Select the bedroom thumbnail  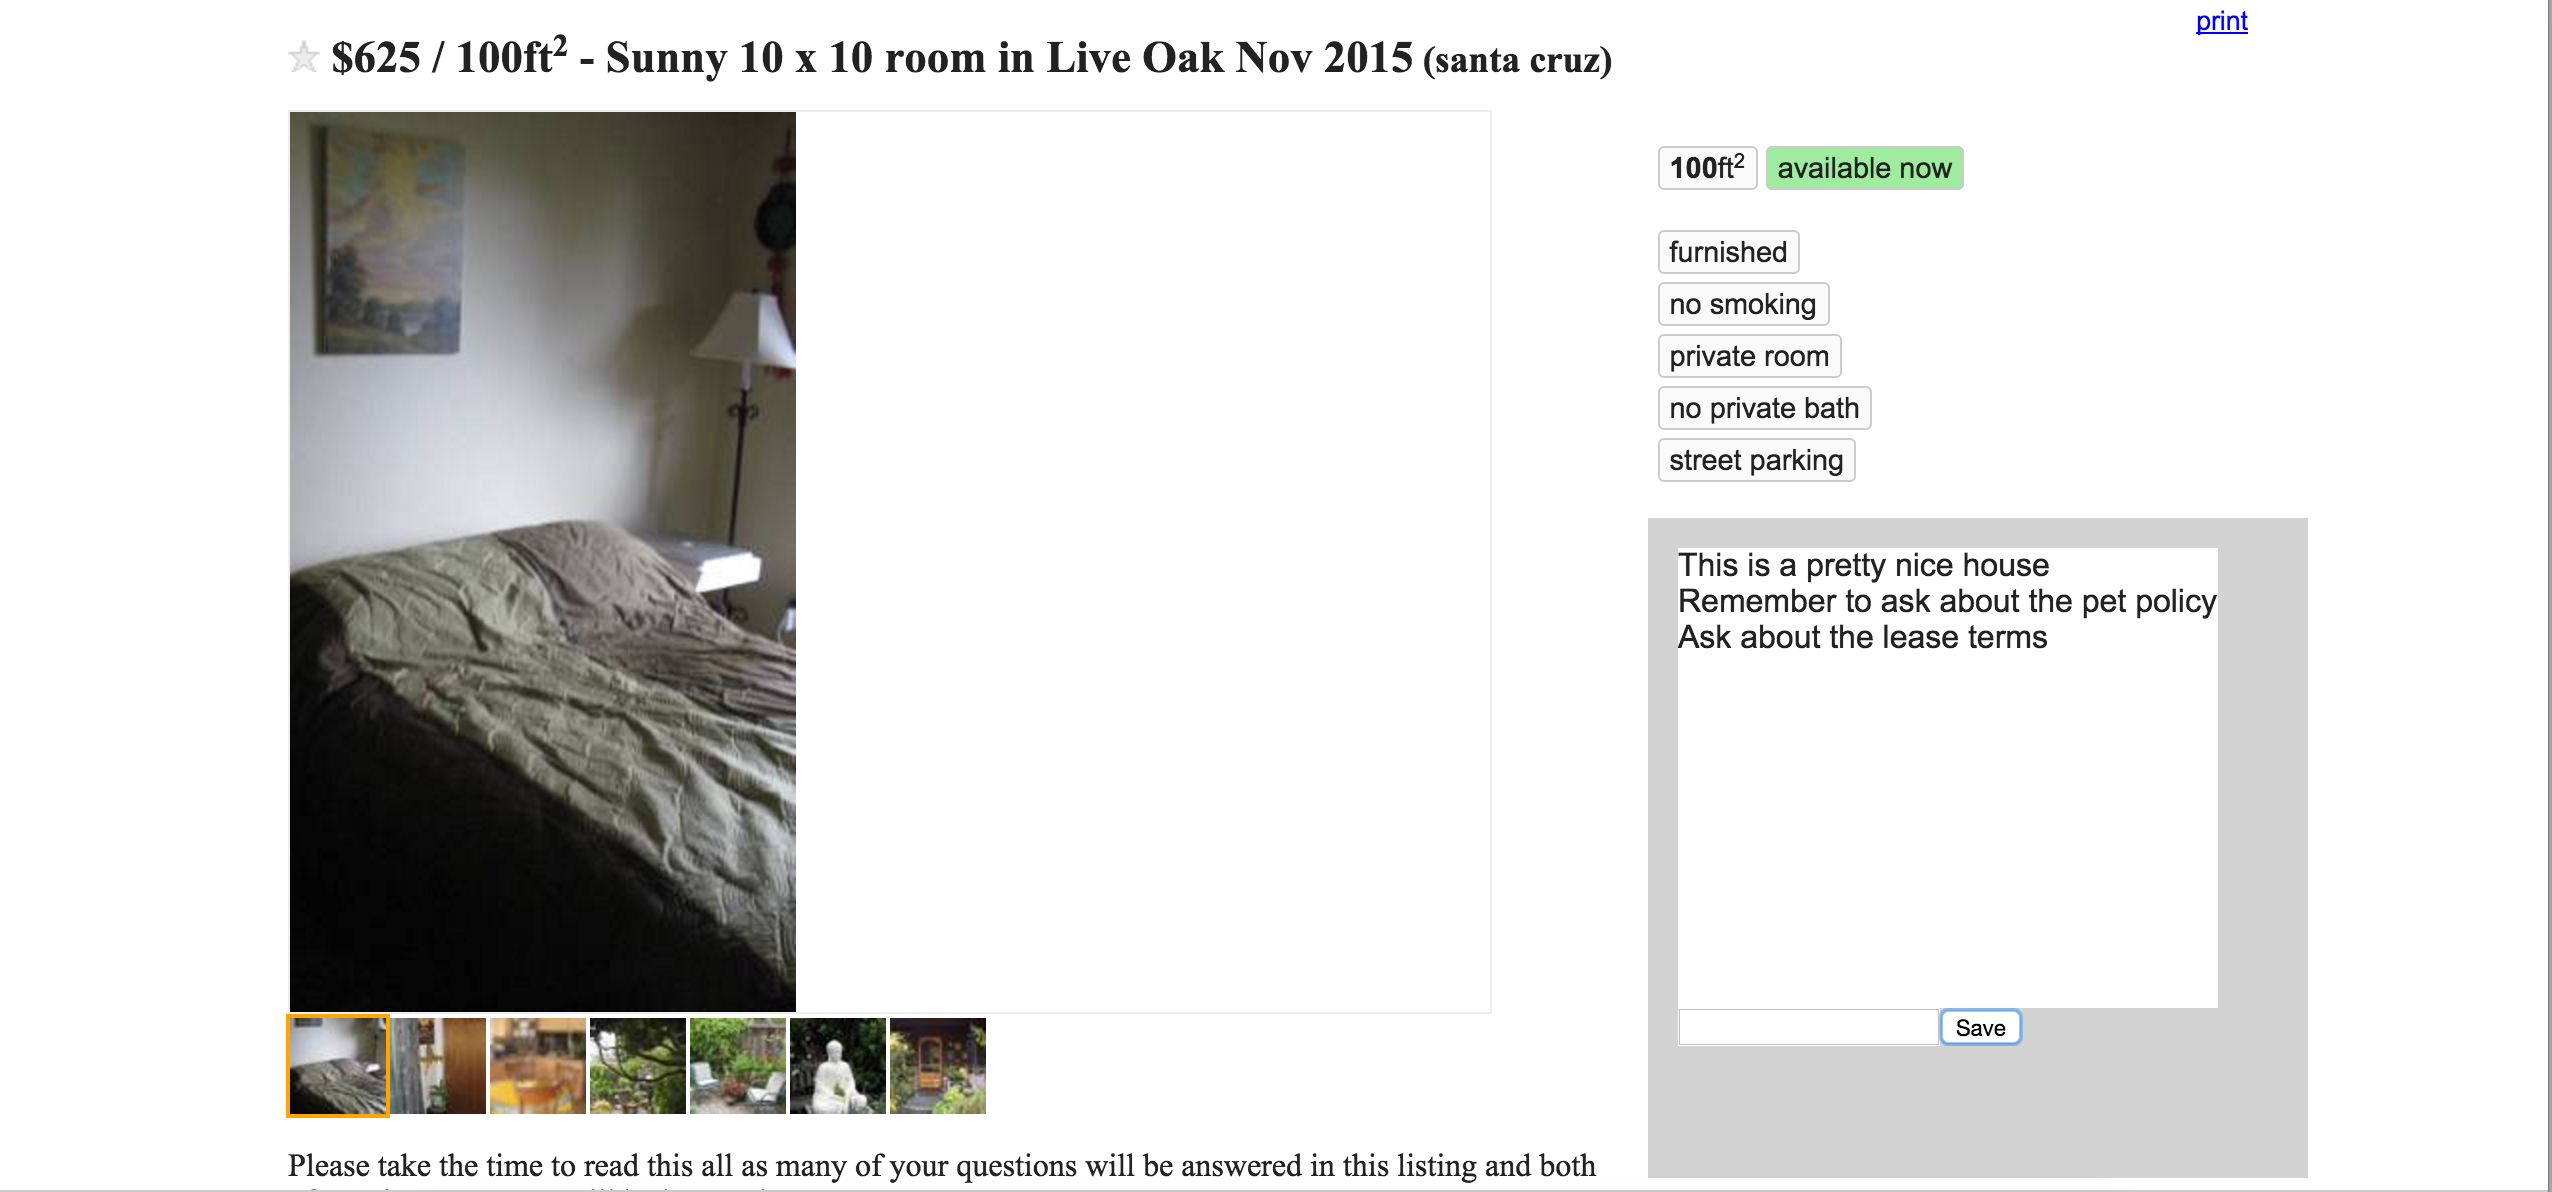coord(338,1066)
